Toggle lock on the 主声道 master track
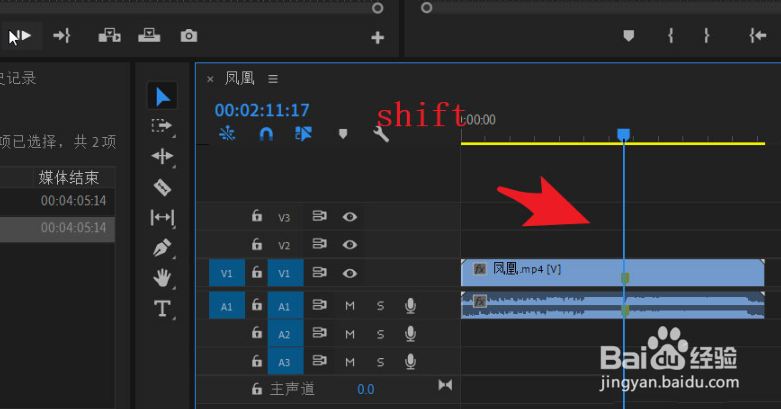This screenshot has width=781, height=409. pos(257,389)
